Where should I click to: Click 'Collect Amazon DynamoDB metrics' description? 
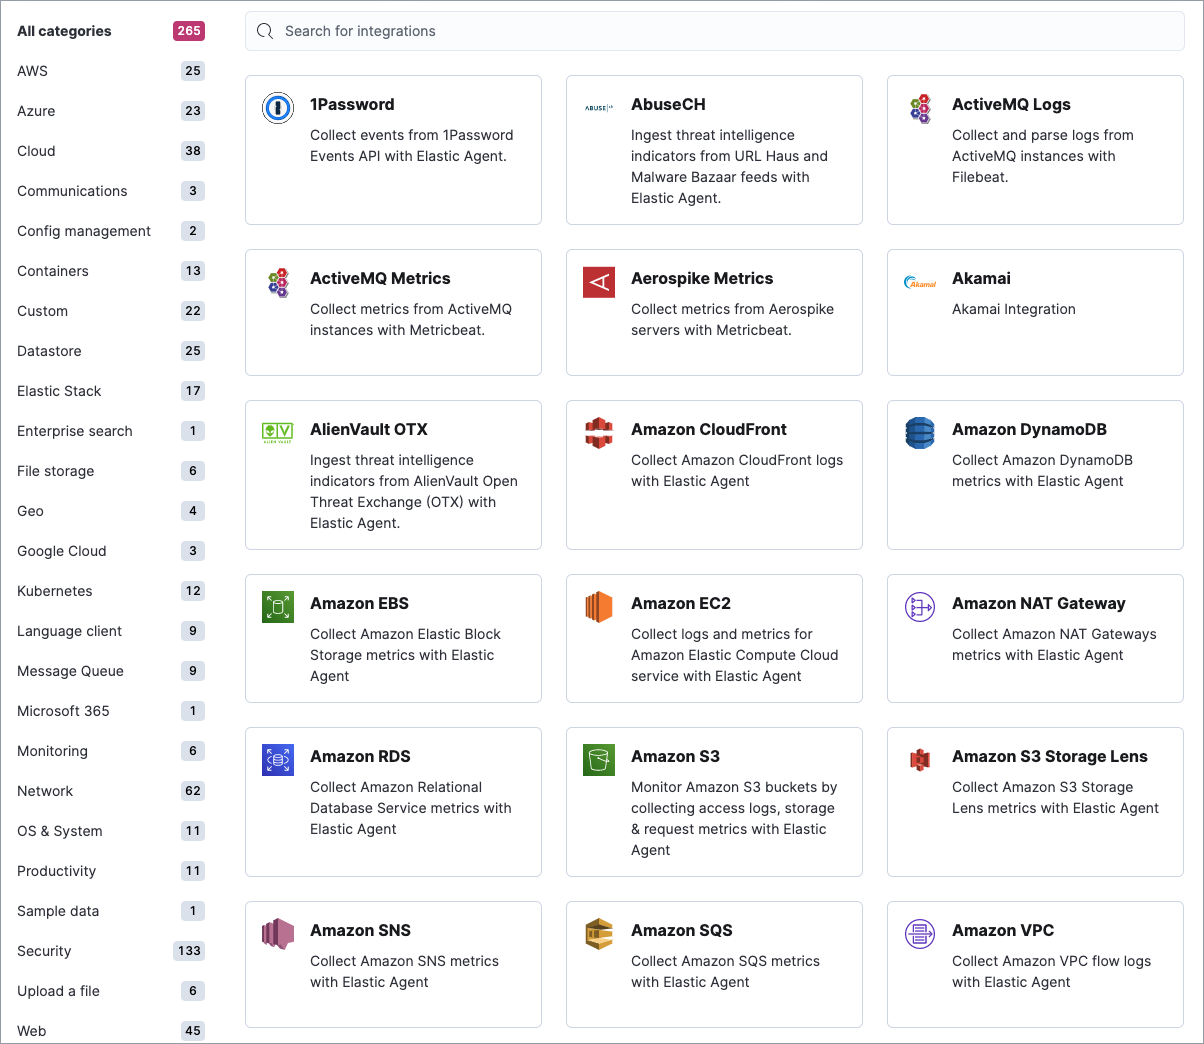point(1042,470)
